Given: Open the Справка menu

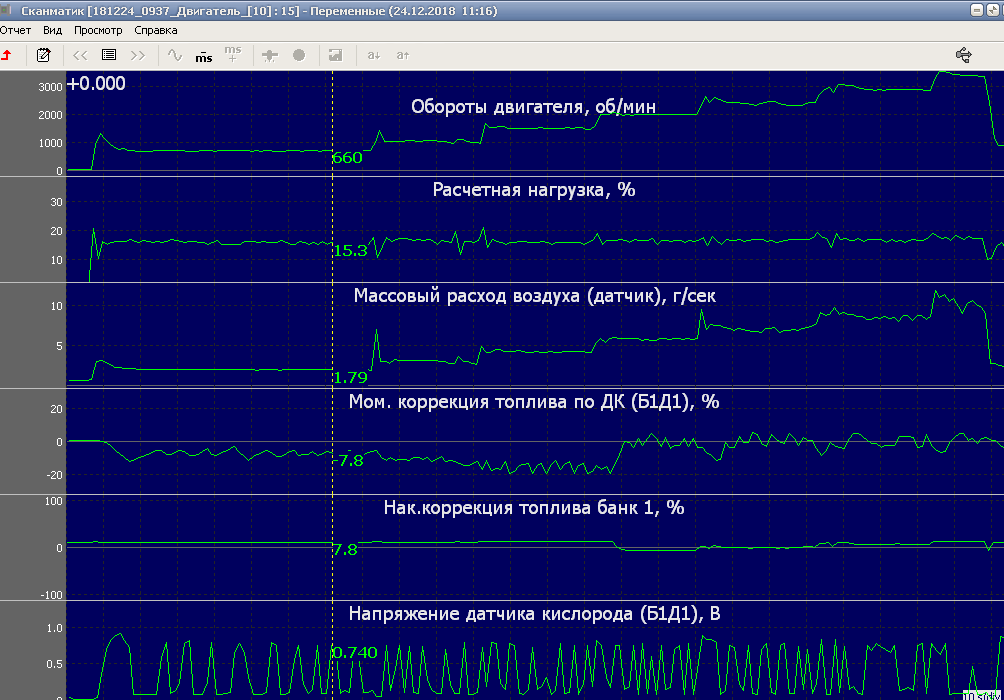Looking at the screenshot, I should pos(156,30).
